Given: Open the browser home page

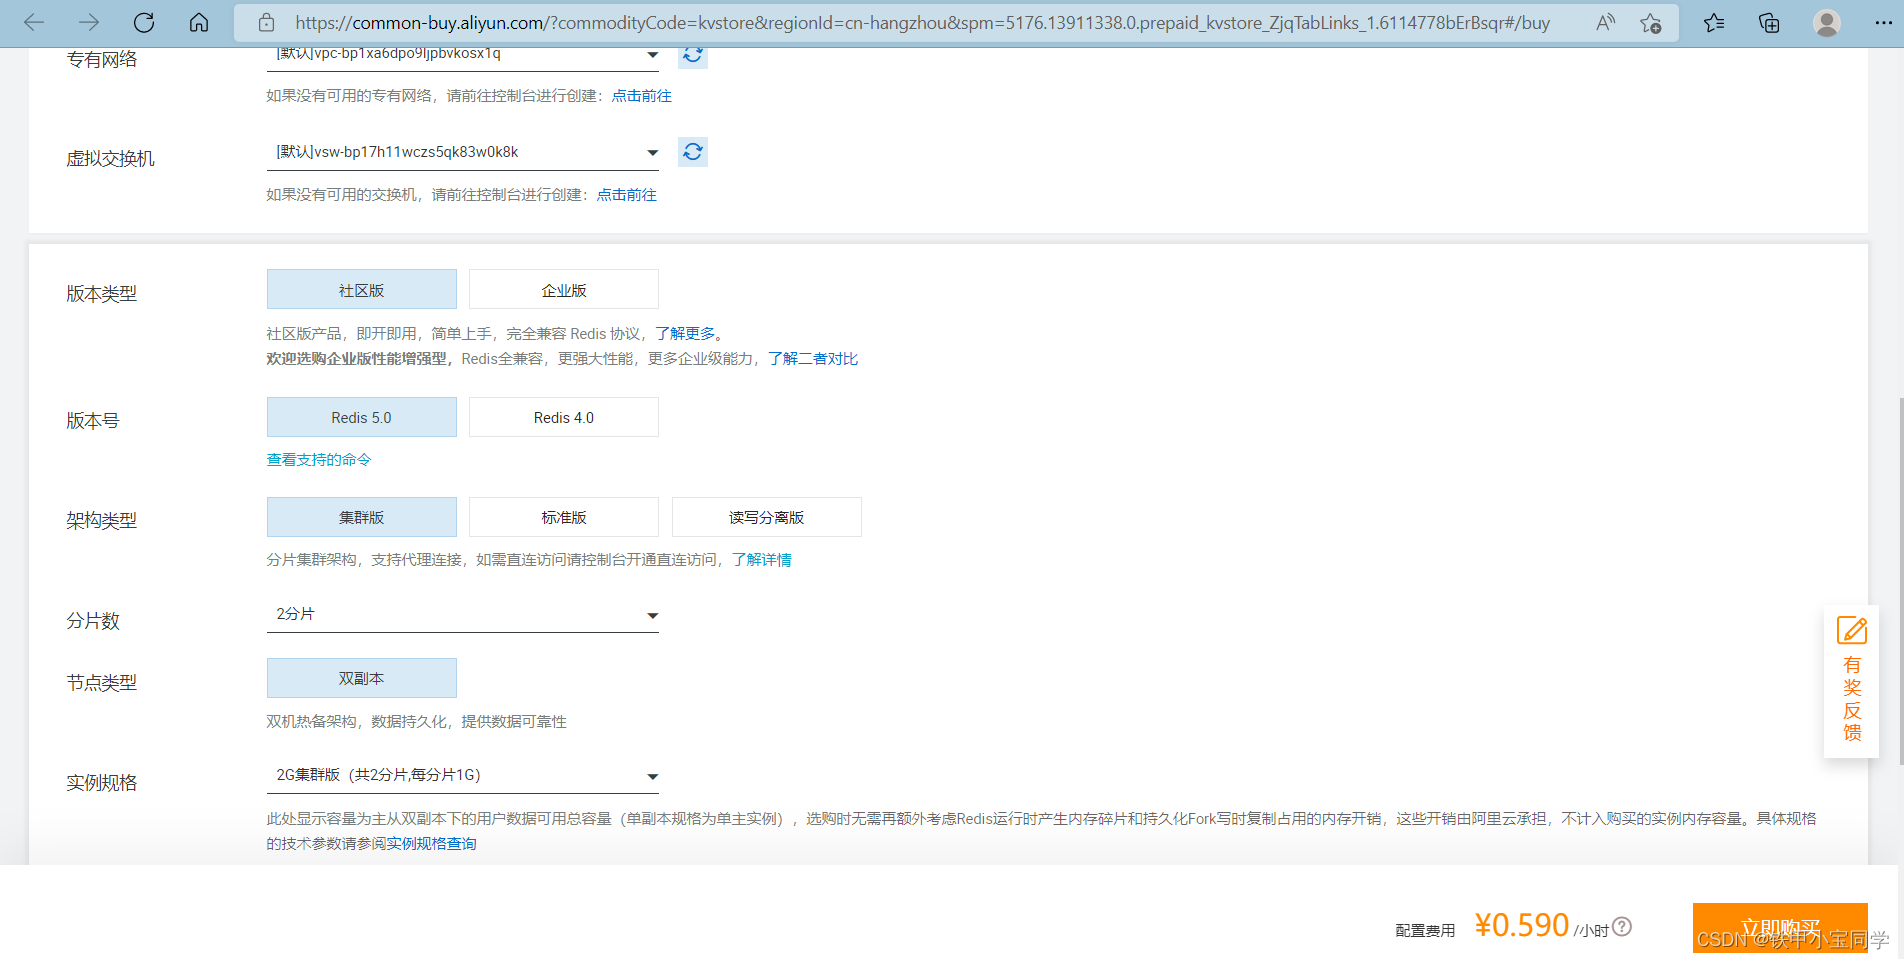Looking at the screenshot, I should (x=199, y=22).
